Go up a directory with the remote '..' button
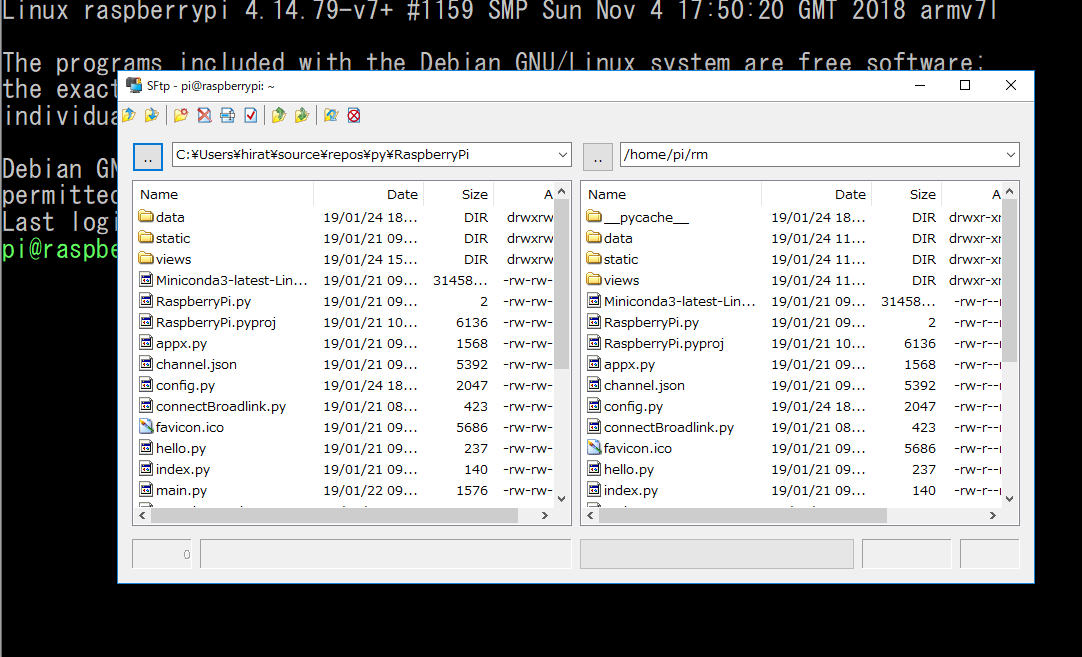1082x657 pixels. coord(598,157)
